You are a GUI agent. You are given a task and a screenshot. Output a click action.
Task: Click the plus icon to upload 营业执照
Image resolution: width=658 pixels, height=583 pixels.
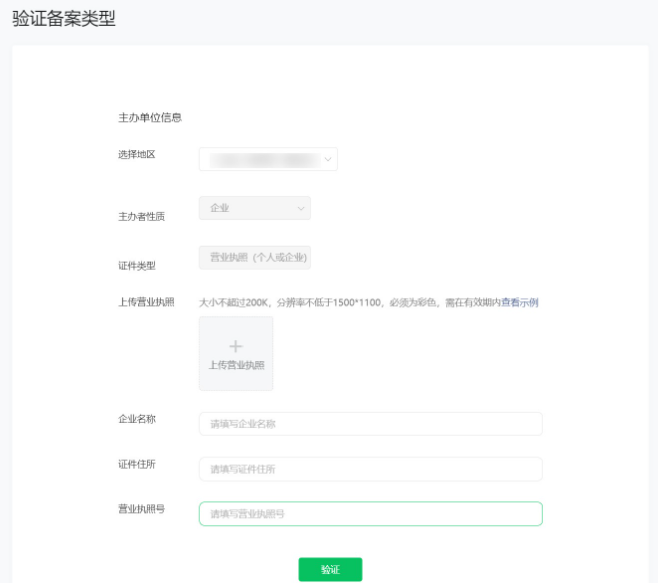point(236,346)
